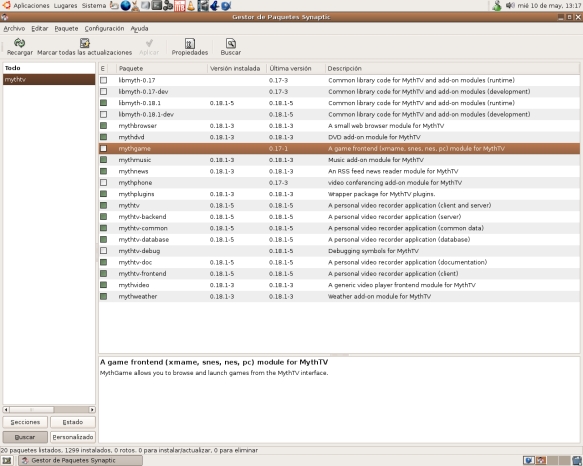Sort by Última versión column header

point(296,68)
